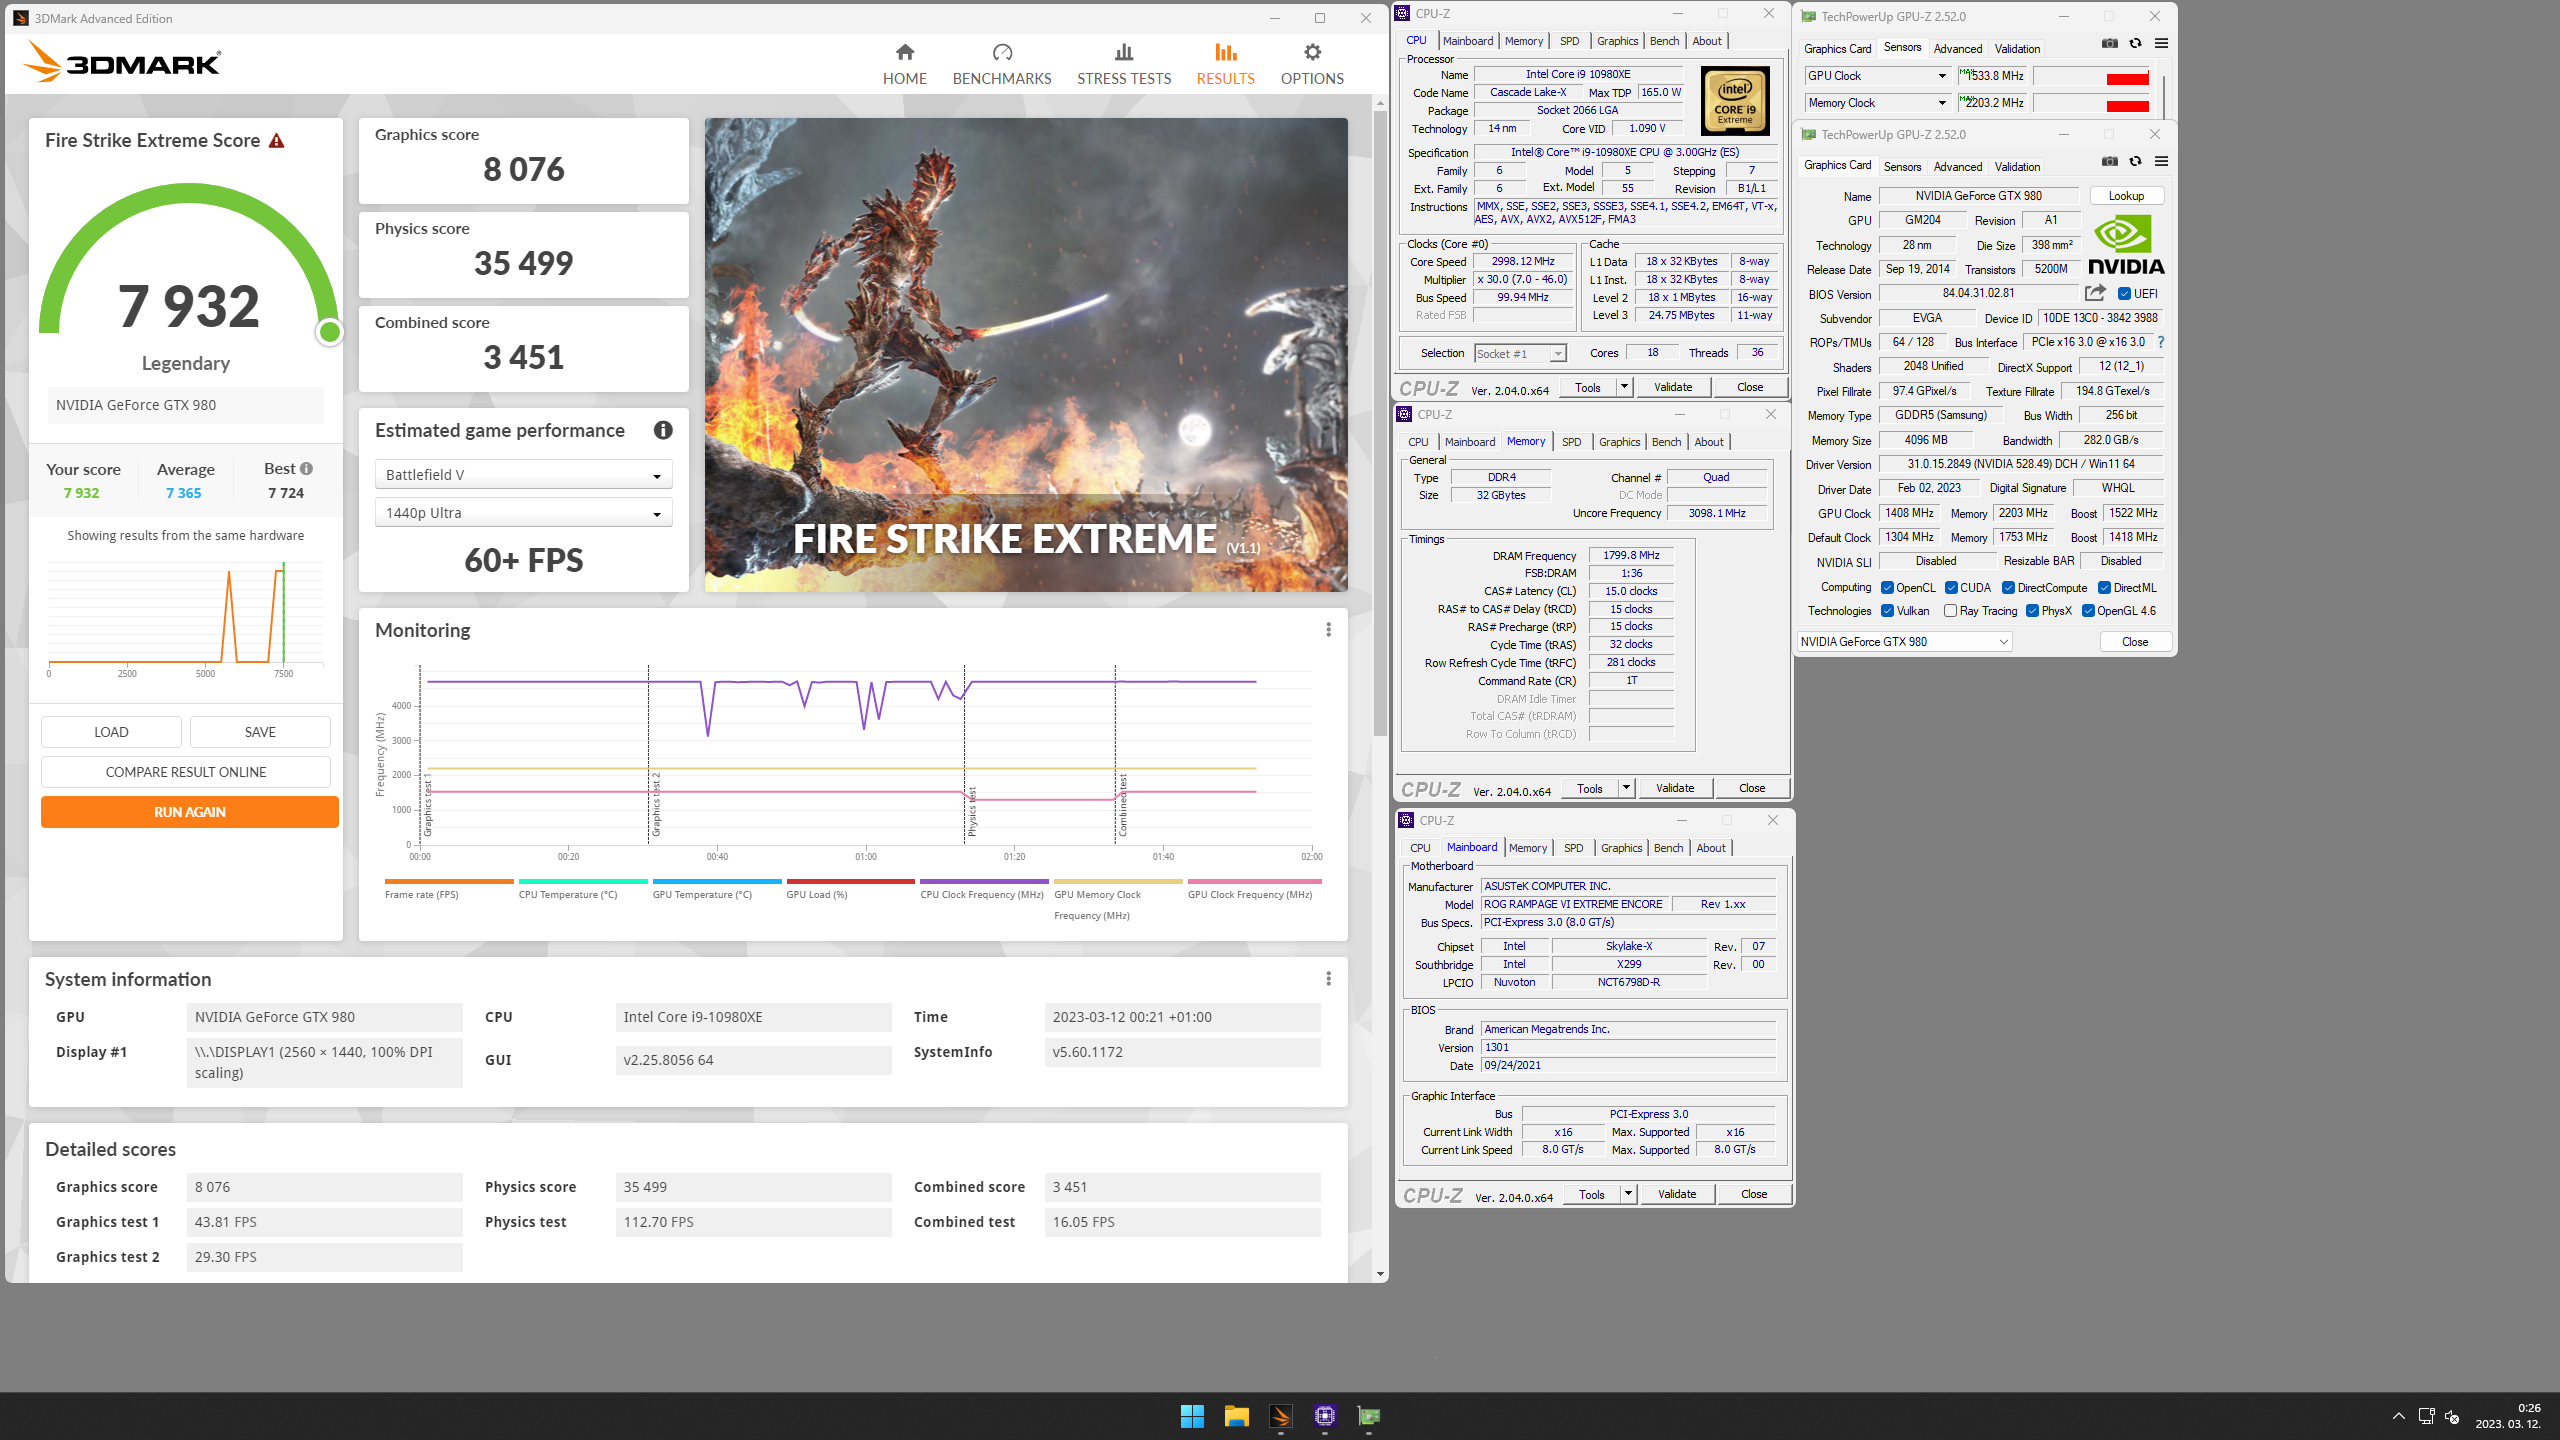The width and height of the screenshot is (2560, 1440).
Task: Open the Memory Clock sensor dropdown
Action: [1877, 103]
